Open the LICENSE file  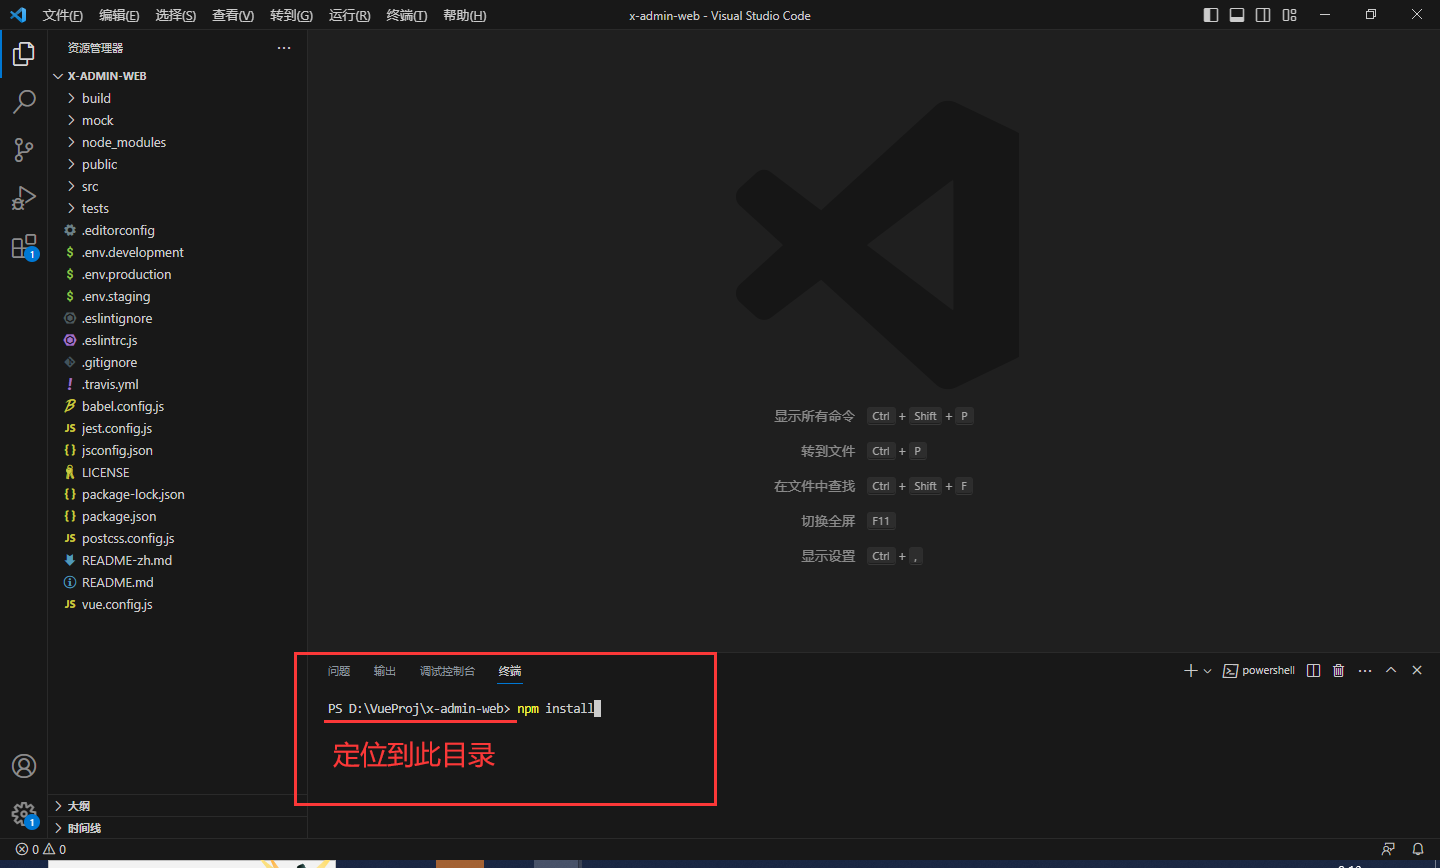(177, 472)
